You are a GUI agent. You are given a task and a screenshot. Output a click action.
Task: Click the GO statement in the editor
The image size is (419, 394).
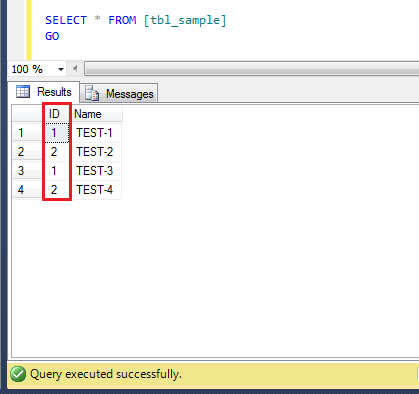click(x=52, y=36)
